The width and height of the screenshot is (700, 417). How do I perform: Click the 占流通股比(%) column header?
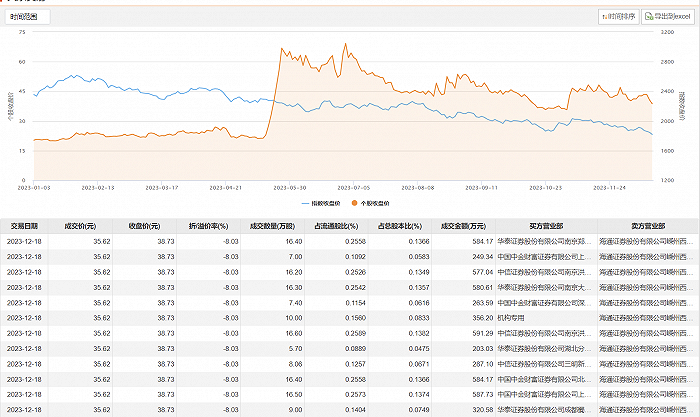click(x=336, y=226)
